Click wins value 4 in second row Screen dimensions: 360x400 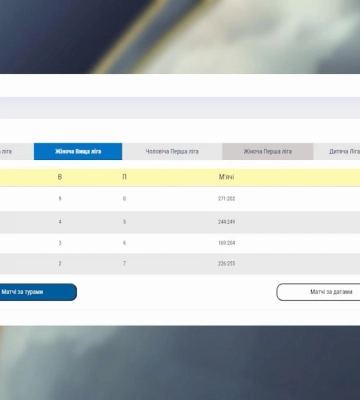(x=60, y=222)
